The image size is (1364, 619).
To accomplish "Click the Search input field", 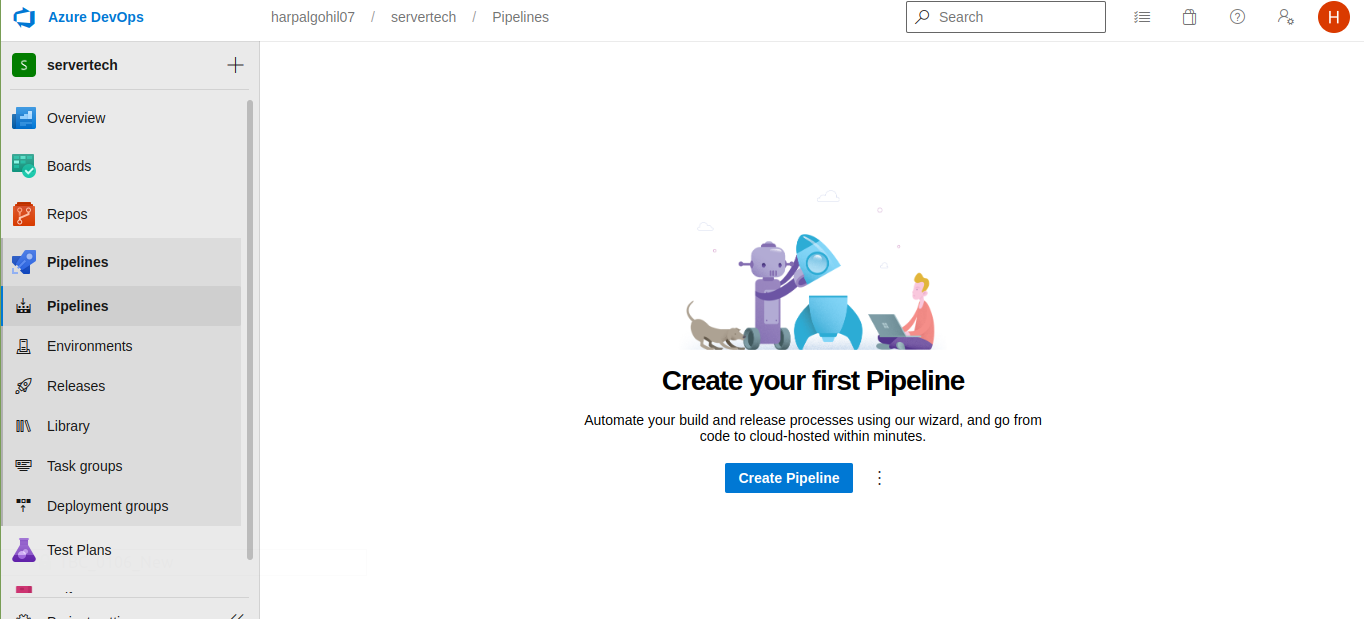I will click(x=1006, y=17).
